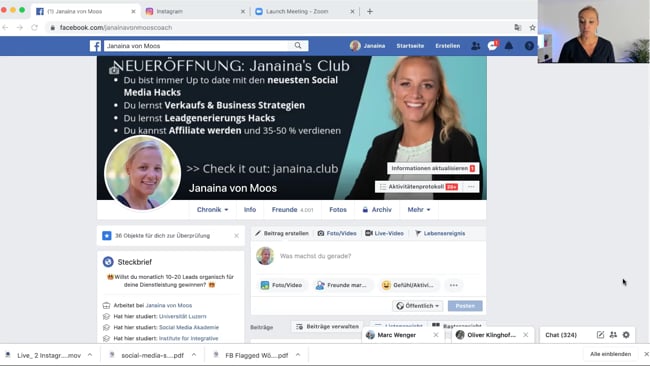Reload the page
Image resolution: width=650 pixels, height=366 pixels.
click(x=34, y=27)
